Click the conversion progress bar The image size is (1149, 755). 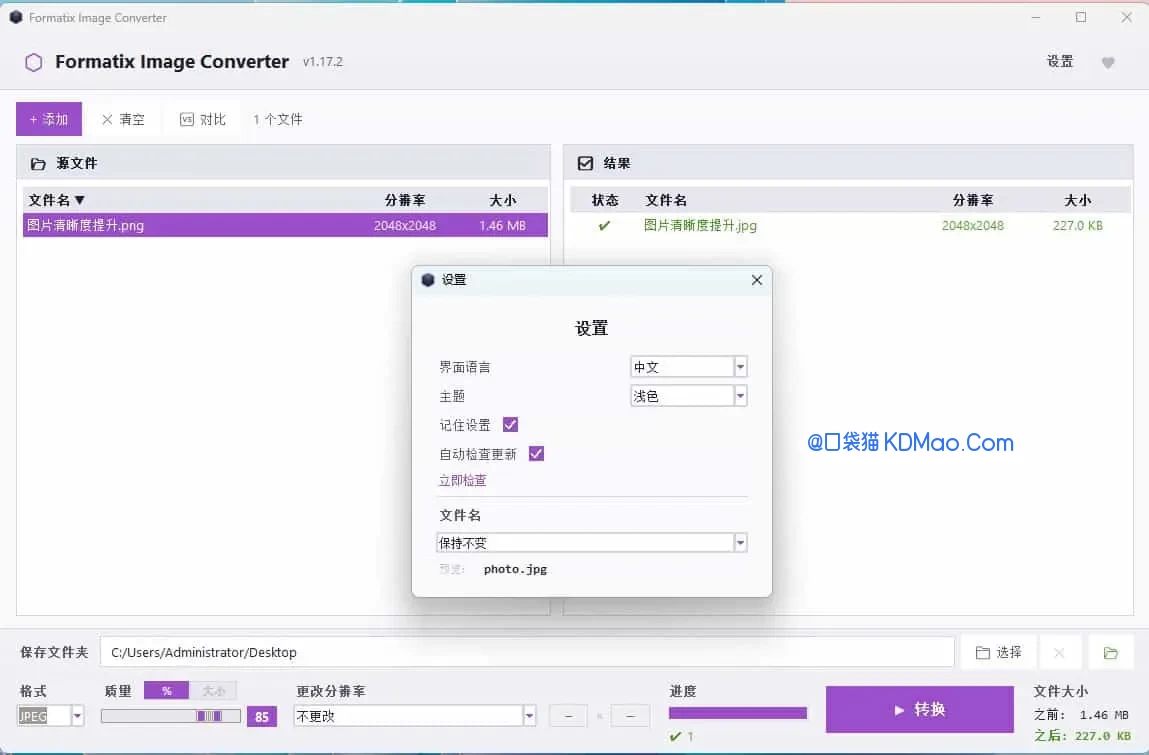tap(738, 712)
